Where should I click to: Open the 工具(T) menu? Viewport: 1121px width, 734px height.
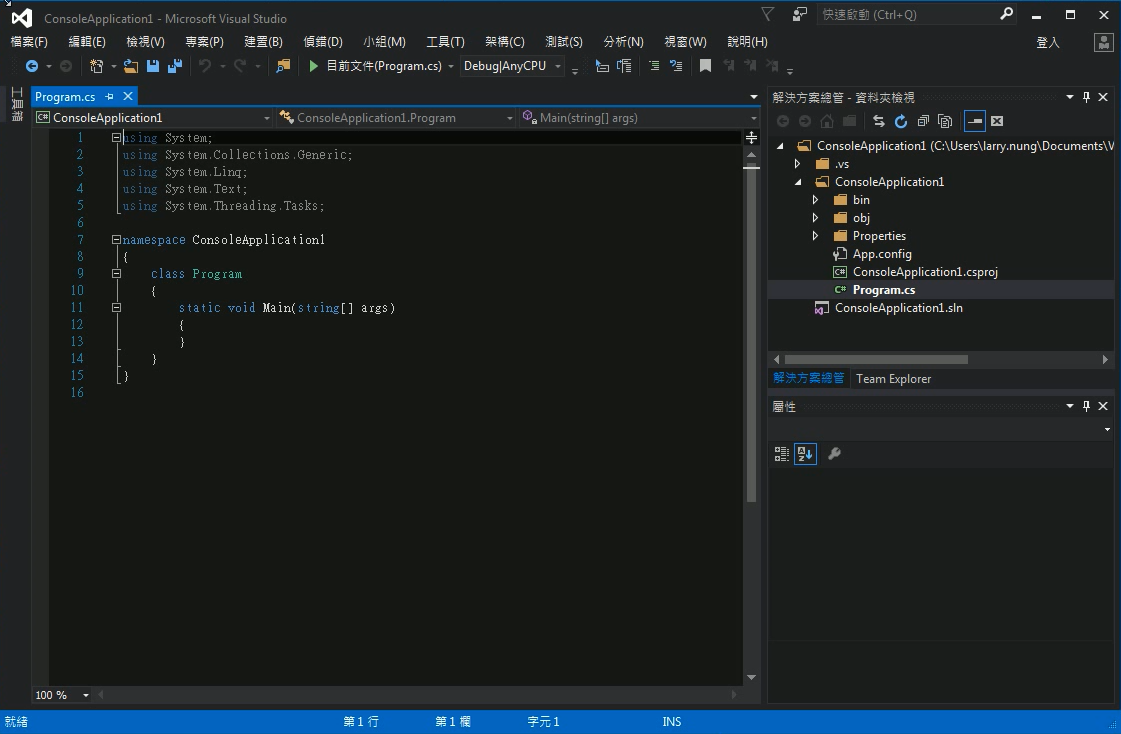(x=445, y=41)
